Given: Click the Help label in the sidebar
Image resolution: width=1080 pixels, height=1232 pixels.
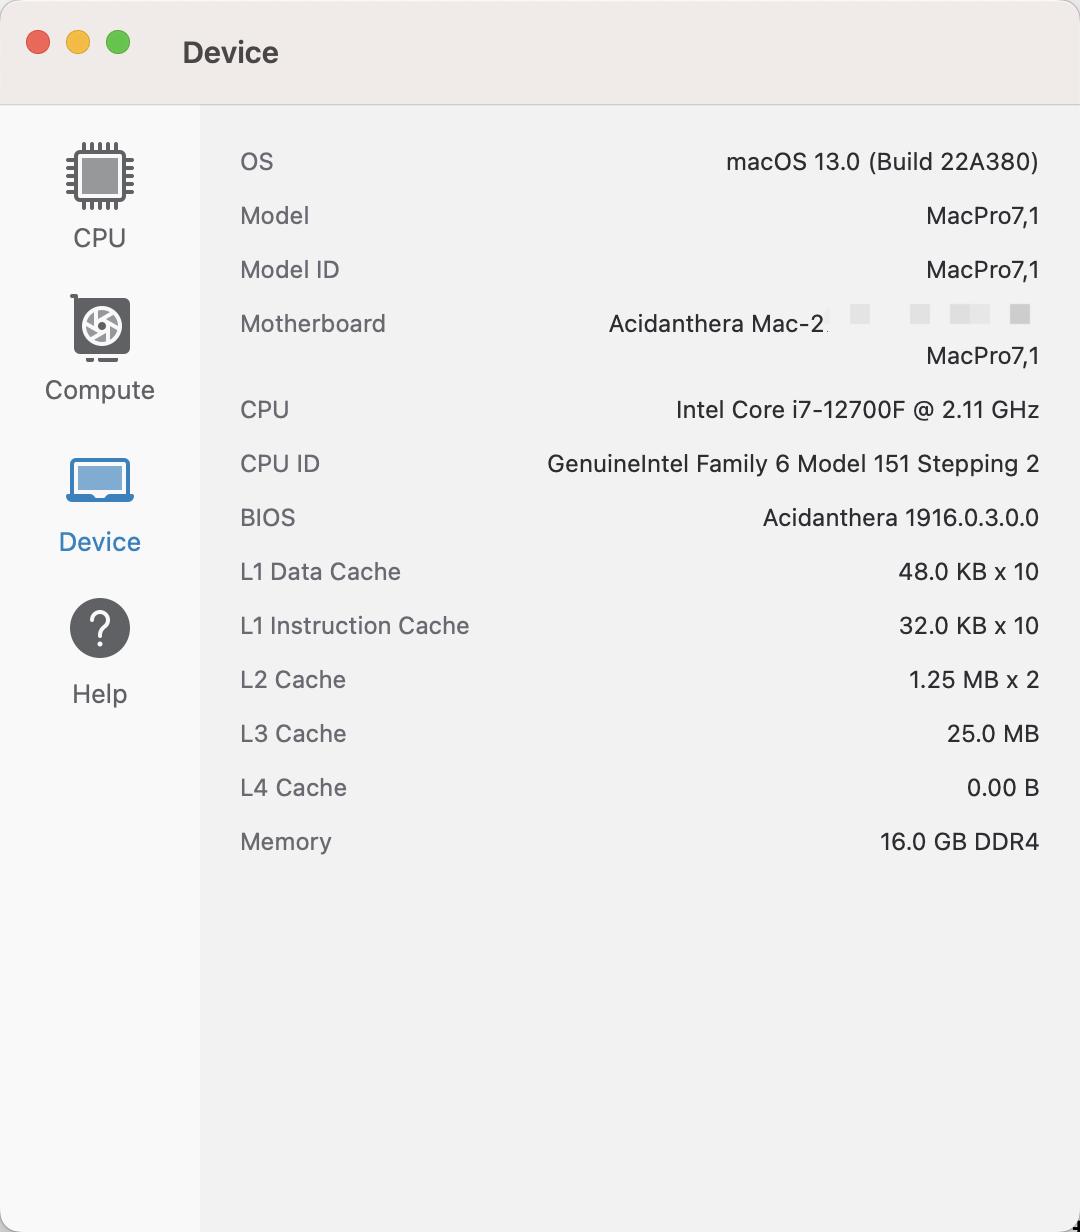Looking at the screenshot, I should click(98, 693).
